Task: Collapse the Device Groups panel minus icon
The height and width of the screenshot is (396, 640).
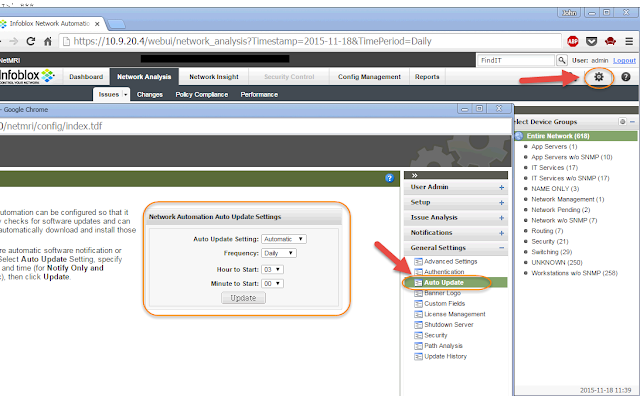Action: [632, 122]
